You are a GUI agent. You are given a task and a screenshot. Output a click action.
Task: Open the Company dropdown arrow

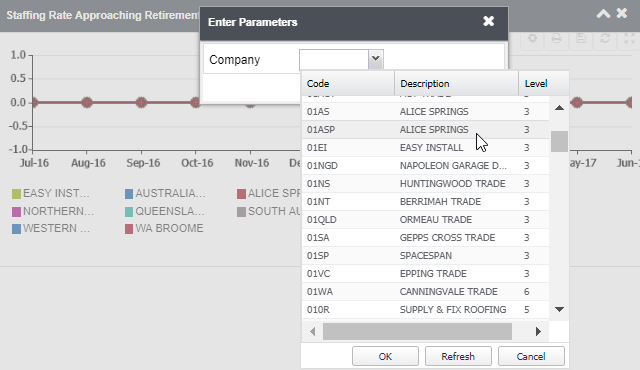(376, 59)
